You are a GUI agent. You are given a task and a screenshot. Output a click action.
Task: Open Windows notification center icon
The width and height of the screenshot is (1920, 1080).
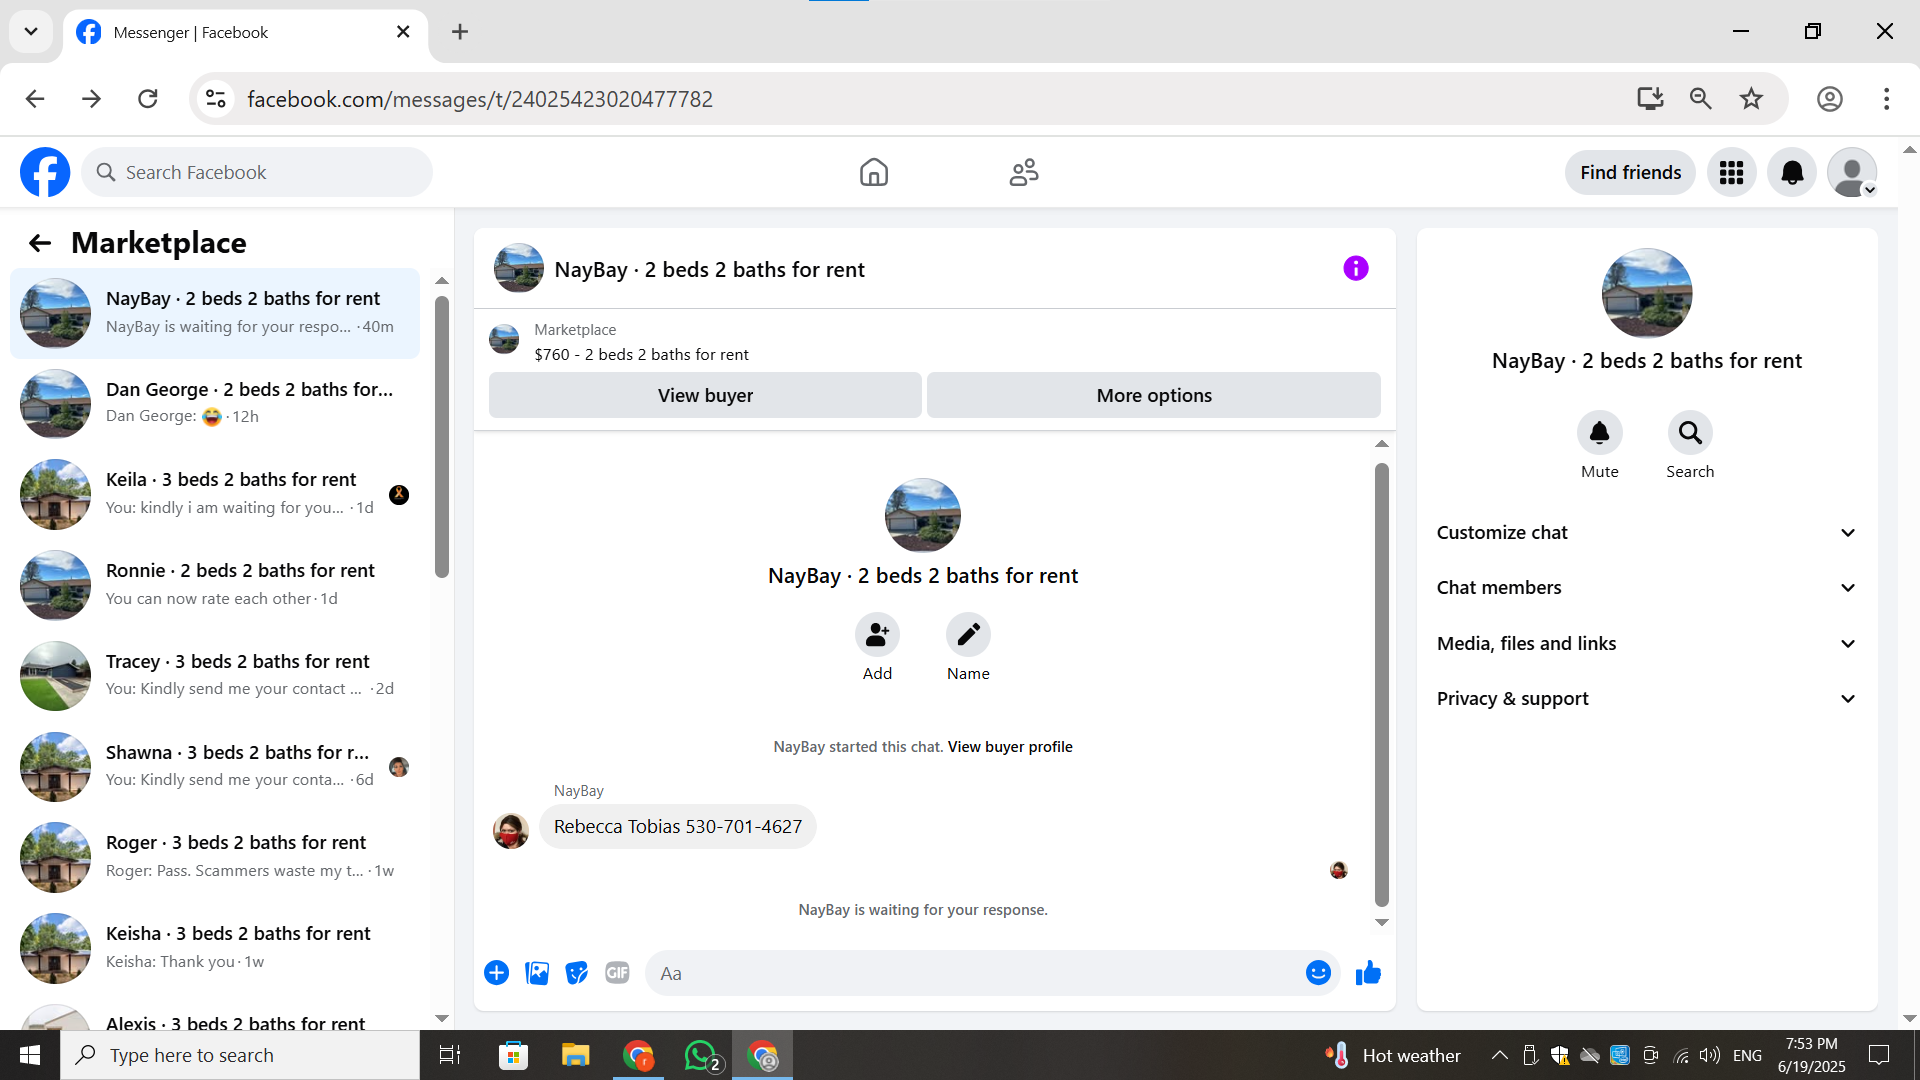tap(1879, 1055)
